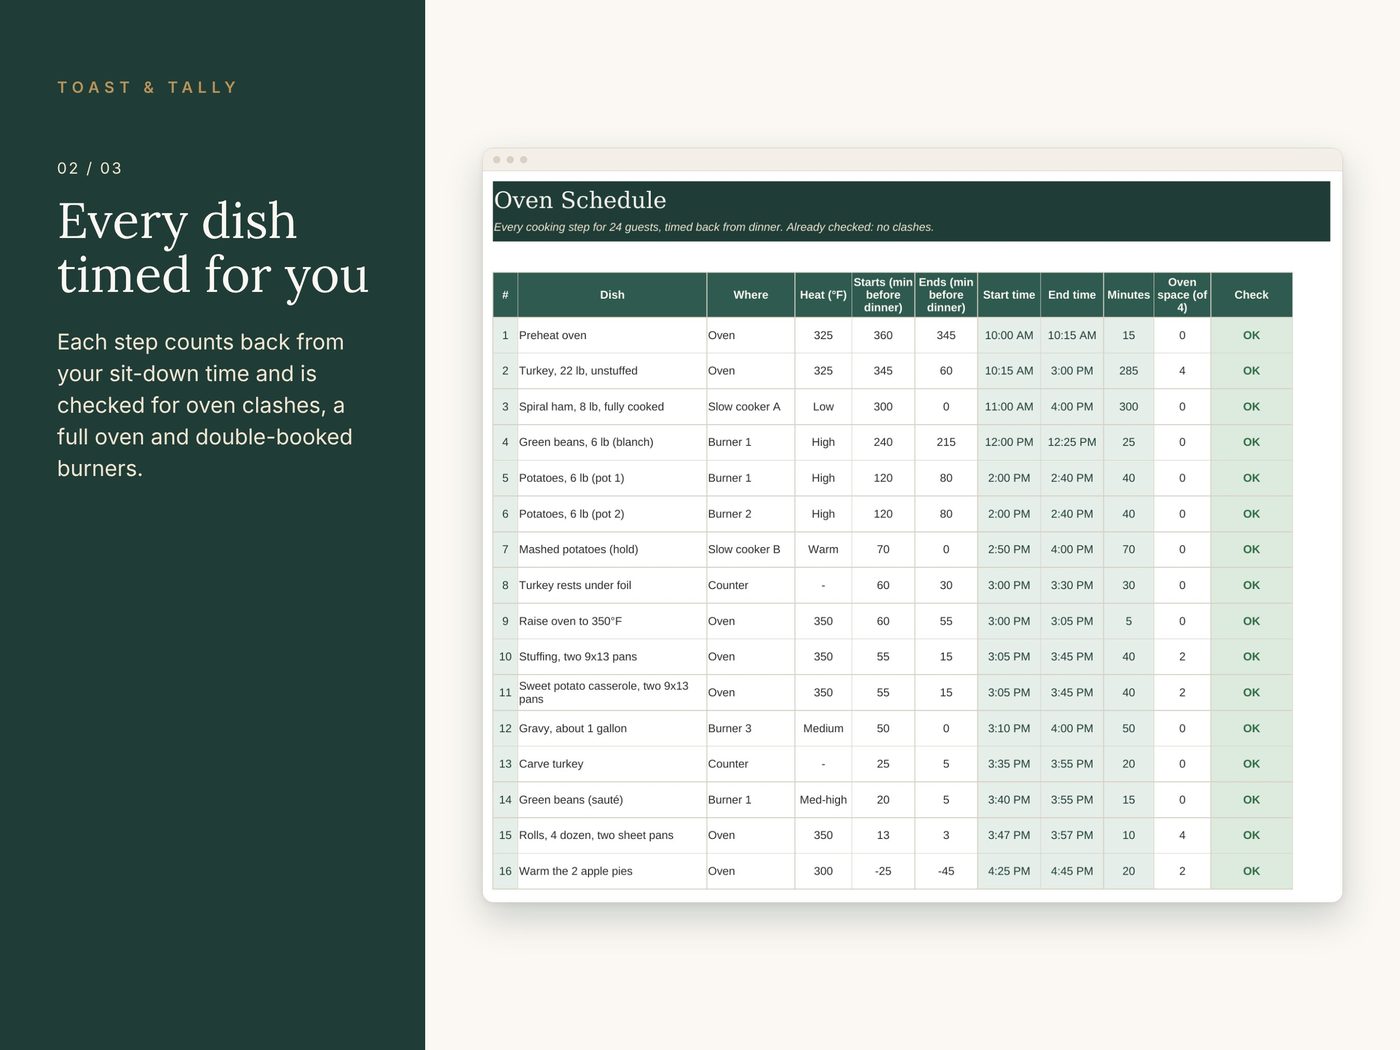This screenshot has height=1050, width=1400.
Task: Select the Where column header
Action: point(751,295)
